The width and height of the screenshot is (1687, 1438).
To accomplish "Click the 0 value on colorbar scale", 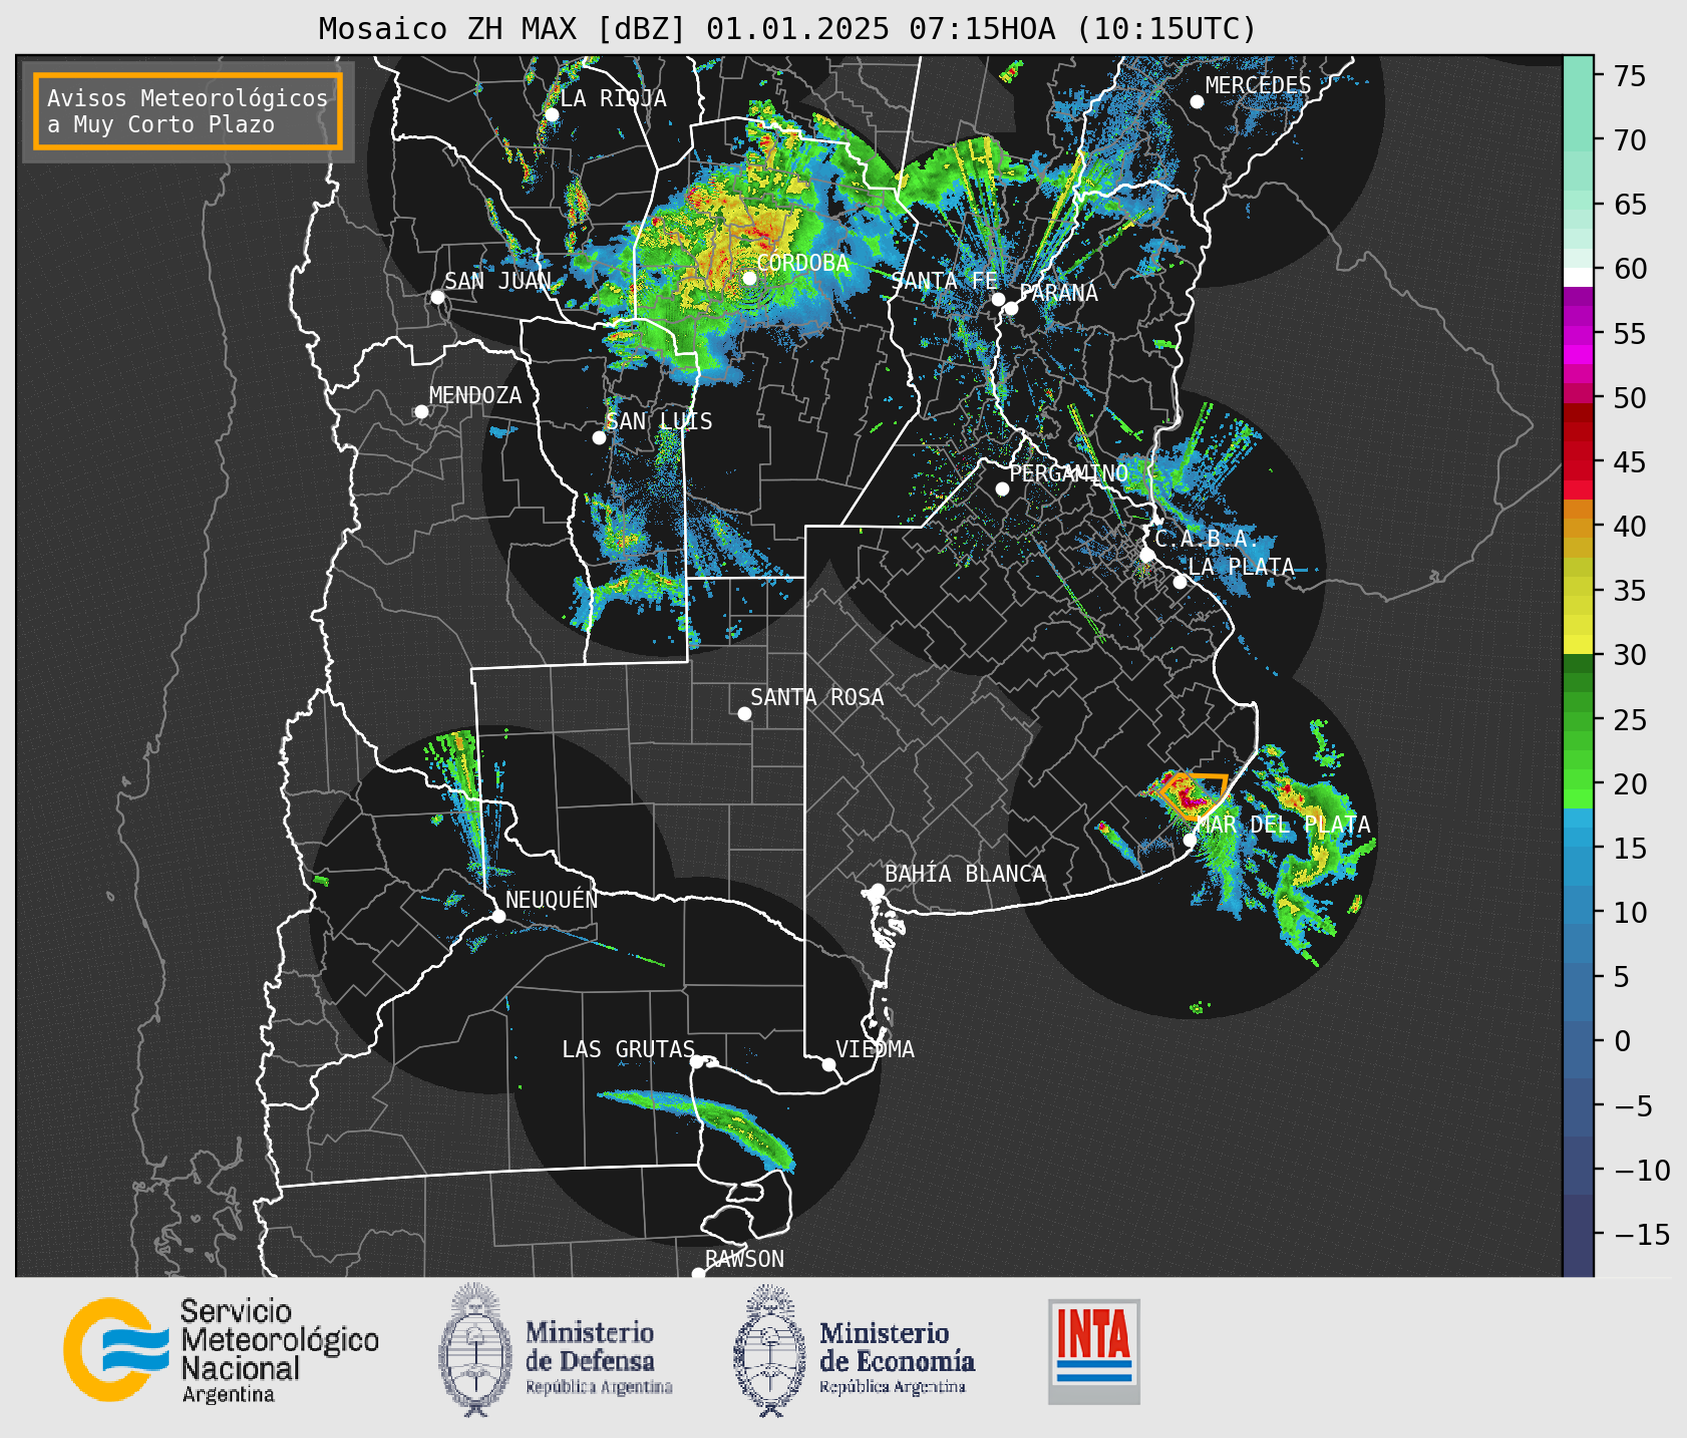I will pos(1621,1041).
